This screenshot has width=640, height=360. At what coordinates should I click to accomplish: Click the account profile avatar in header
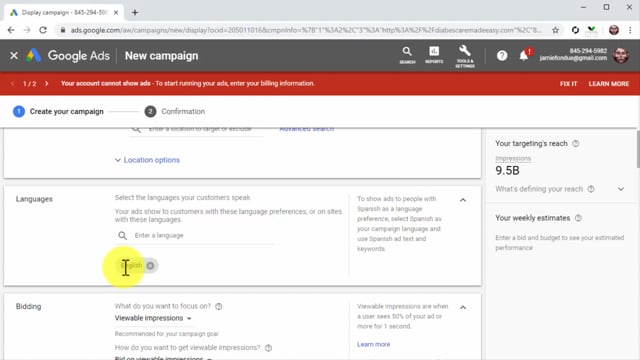[621, 55]
